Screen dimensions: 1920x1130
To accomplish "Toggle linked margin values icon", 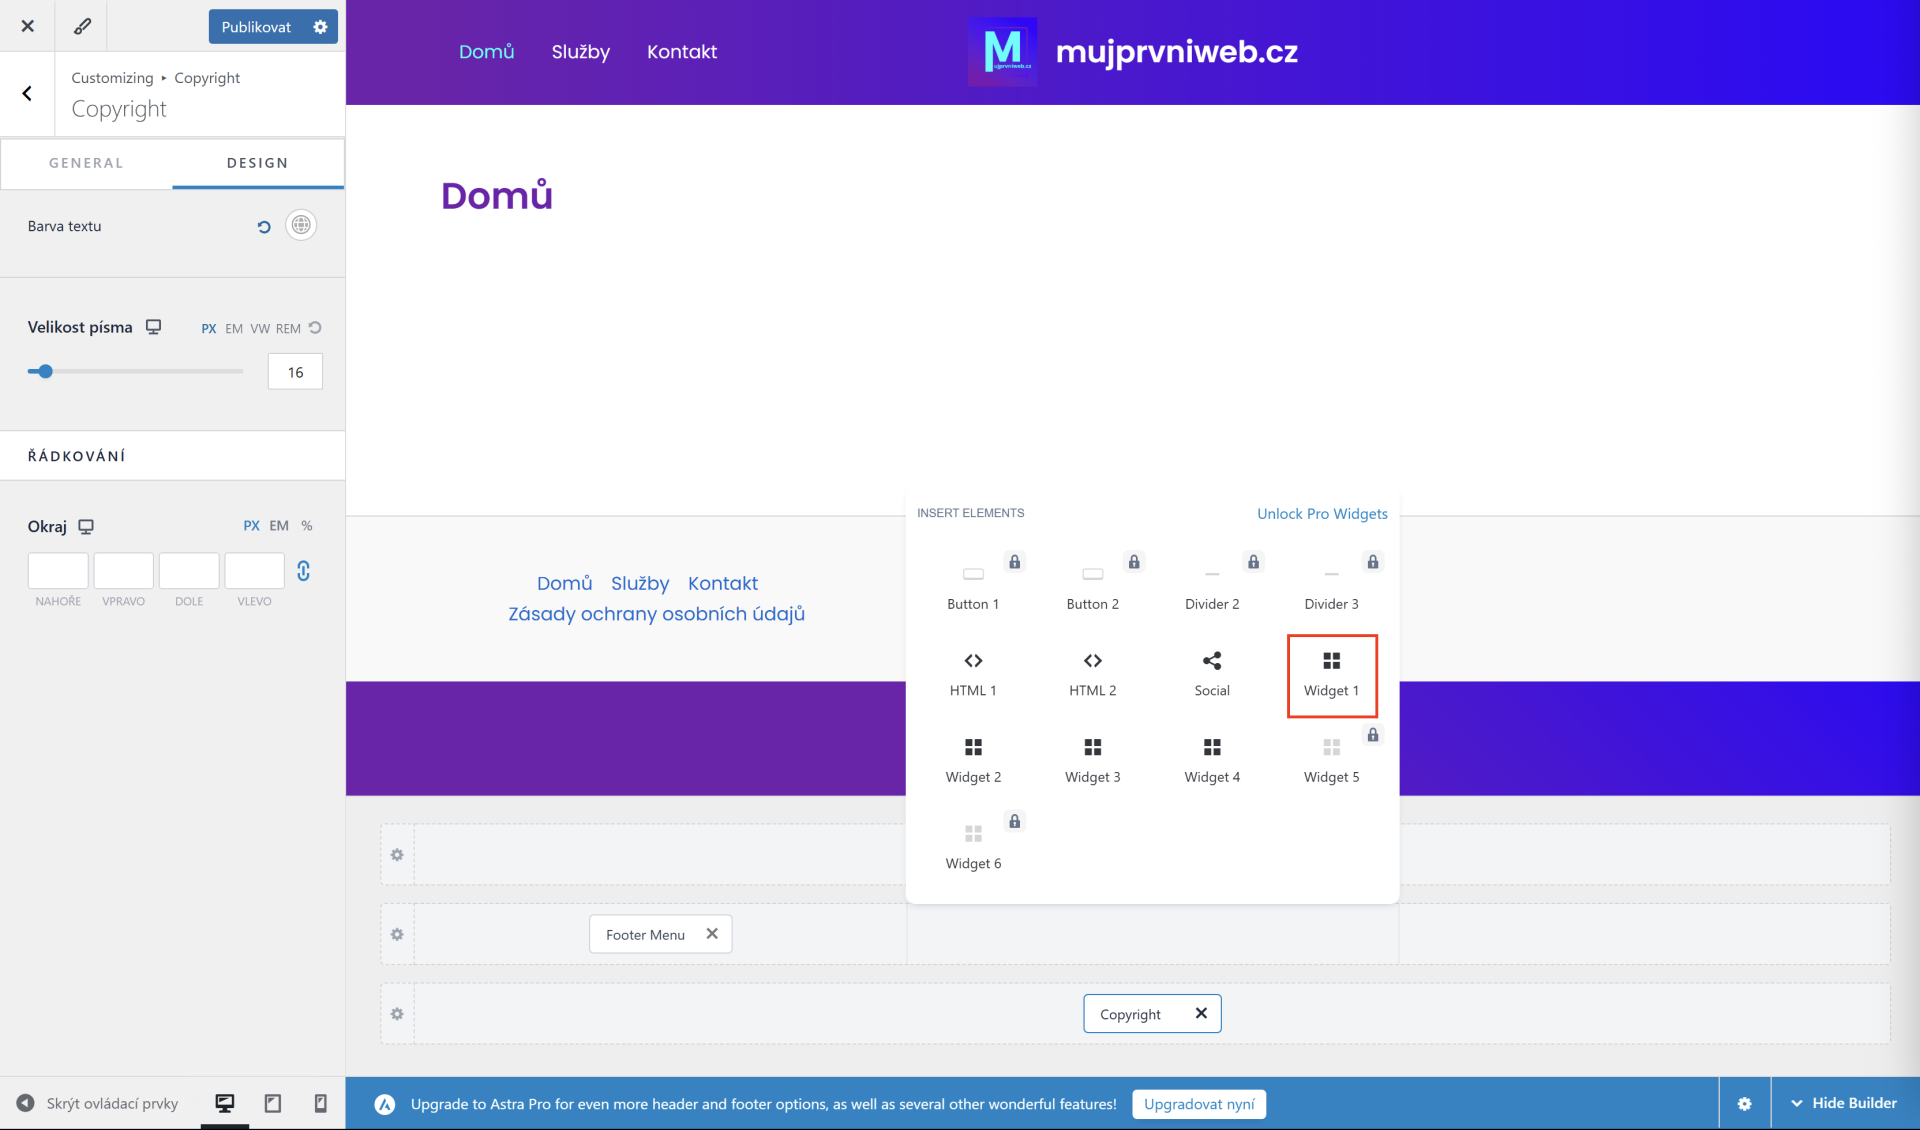I will pos(303,571).
